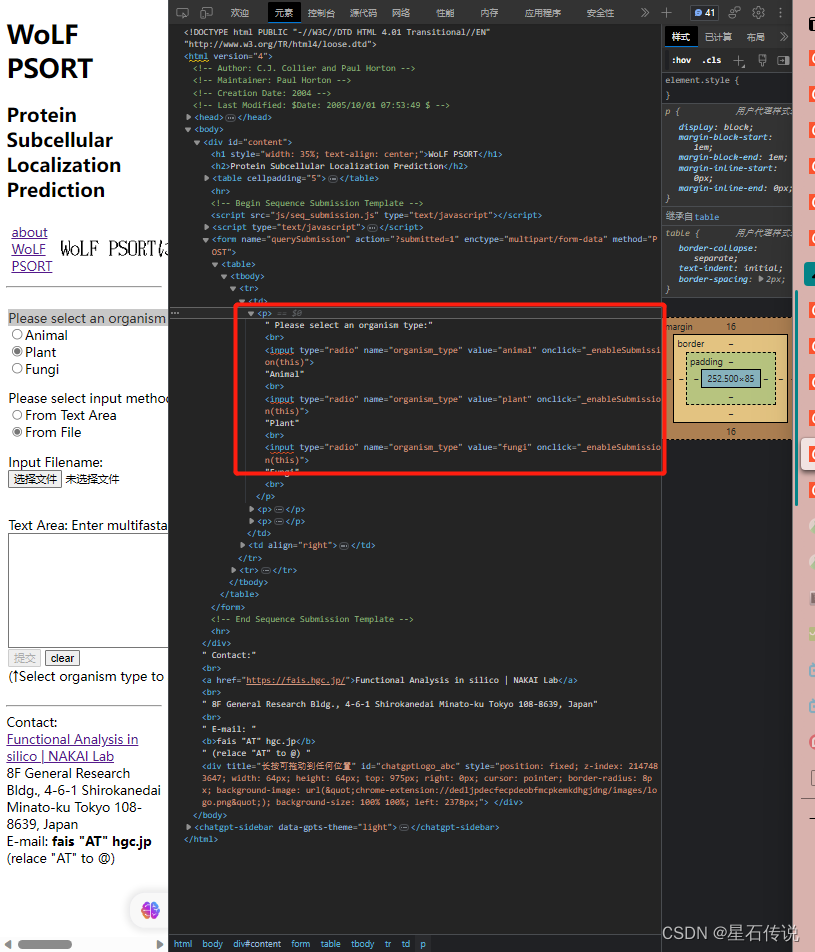Click into the multifasta text area
Image resolution: width=815 pixels, height=952 pixels.
coord(88,590)
